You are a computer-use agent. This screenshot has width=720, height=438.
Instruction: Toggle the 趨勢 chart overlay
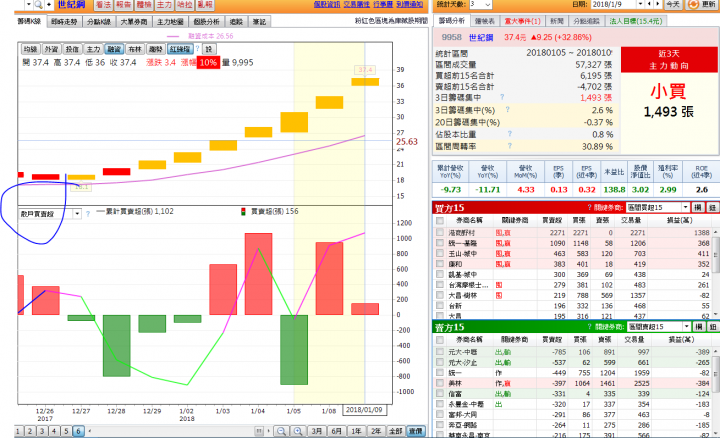[156, 49]
